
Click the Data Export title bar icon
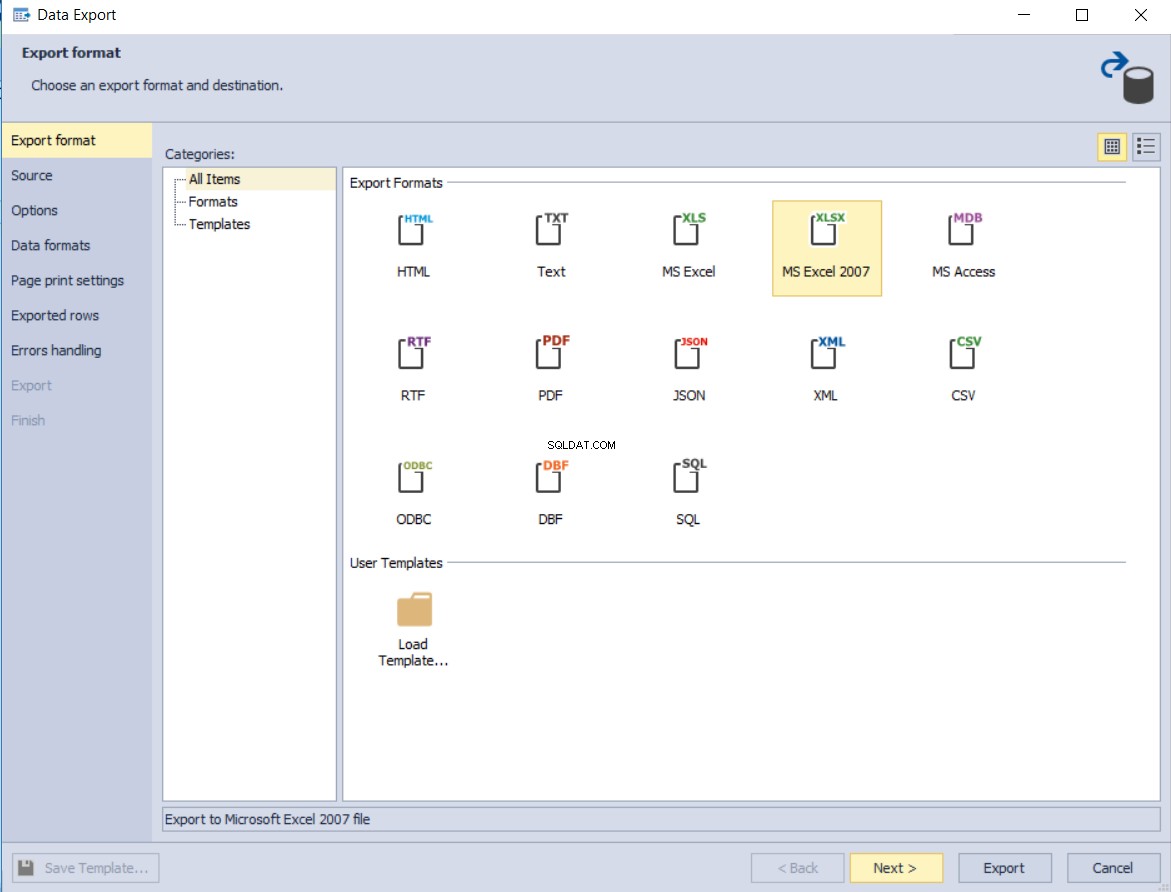coord(22,15)
